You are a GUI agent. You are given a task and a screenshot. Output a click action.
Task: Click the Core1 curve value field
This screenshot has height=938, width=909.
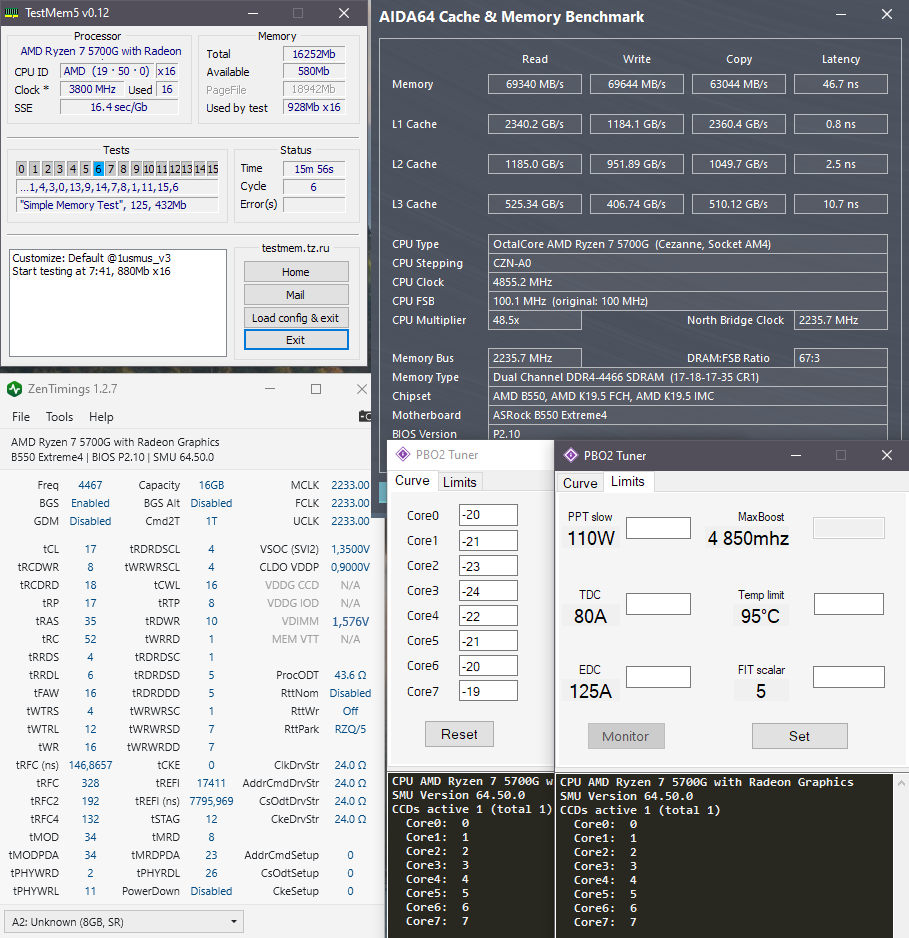coord(488,541)
